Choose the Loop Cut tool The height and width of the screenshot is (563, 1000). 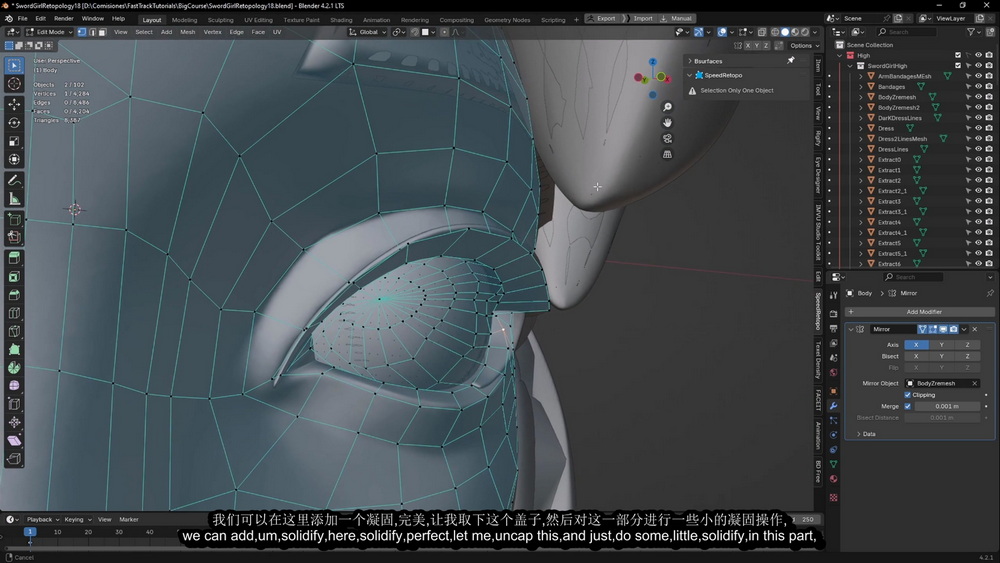point(14,313)
